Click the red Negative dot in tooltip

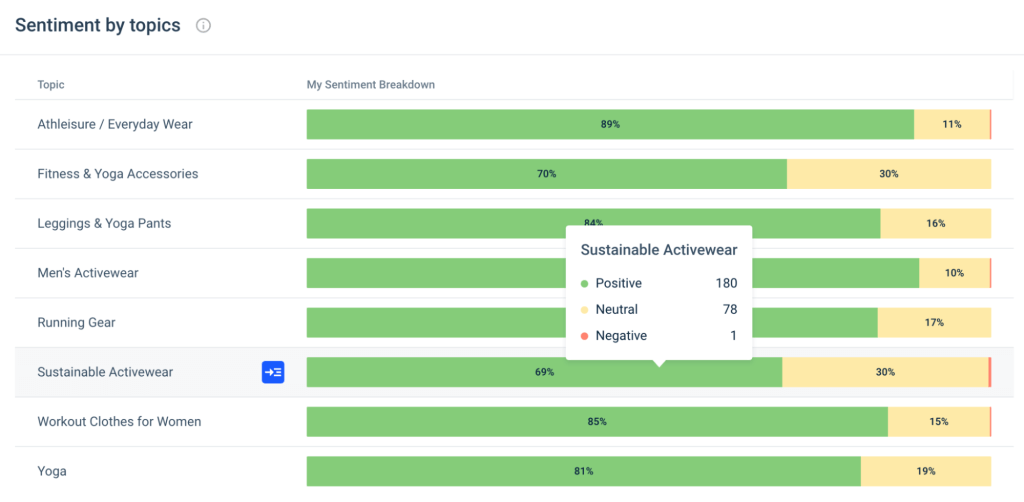585,336
